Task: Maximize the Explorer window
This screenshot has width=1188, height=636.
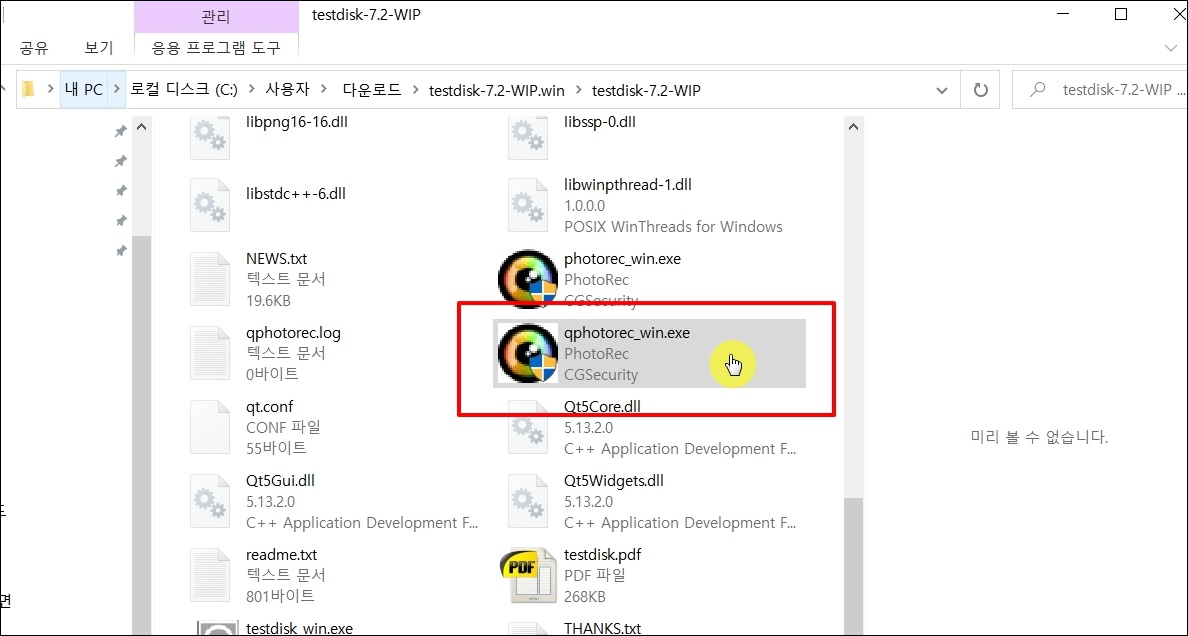Action: click(1121, 14)
